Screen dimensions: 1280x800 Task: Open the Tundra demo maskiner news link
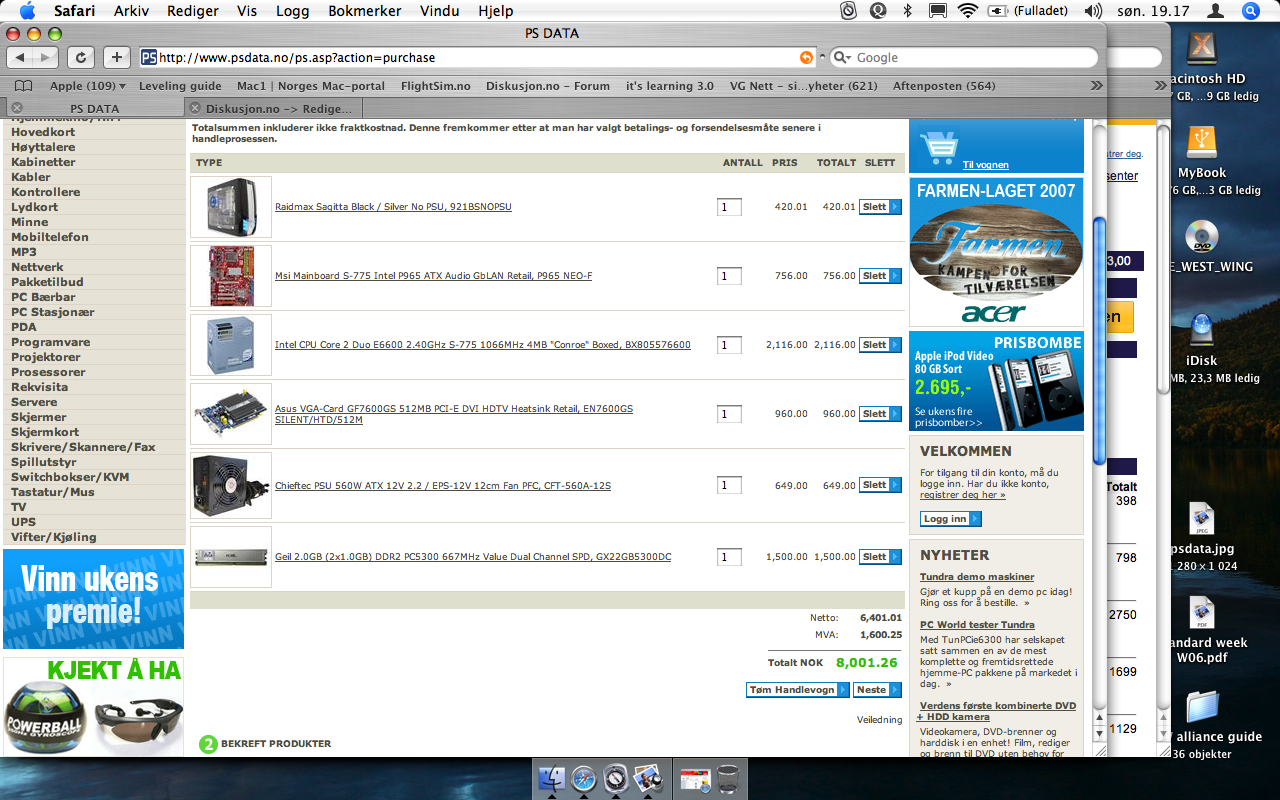coord(977,577)
